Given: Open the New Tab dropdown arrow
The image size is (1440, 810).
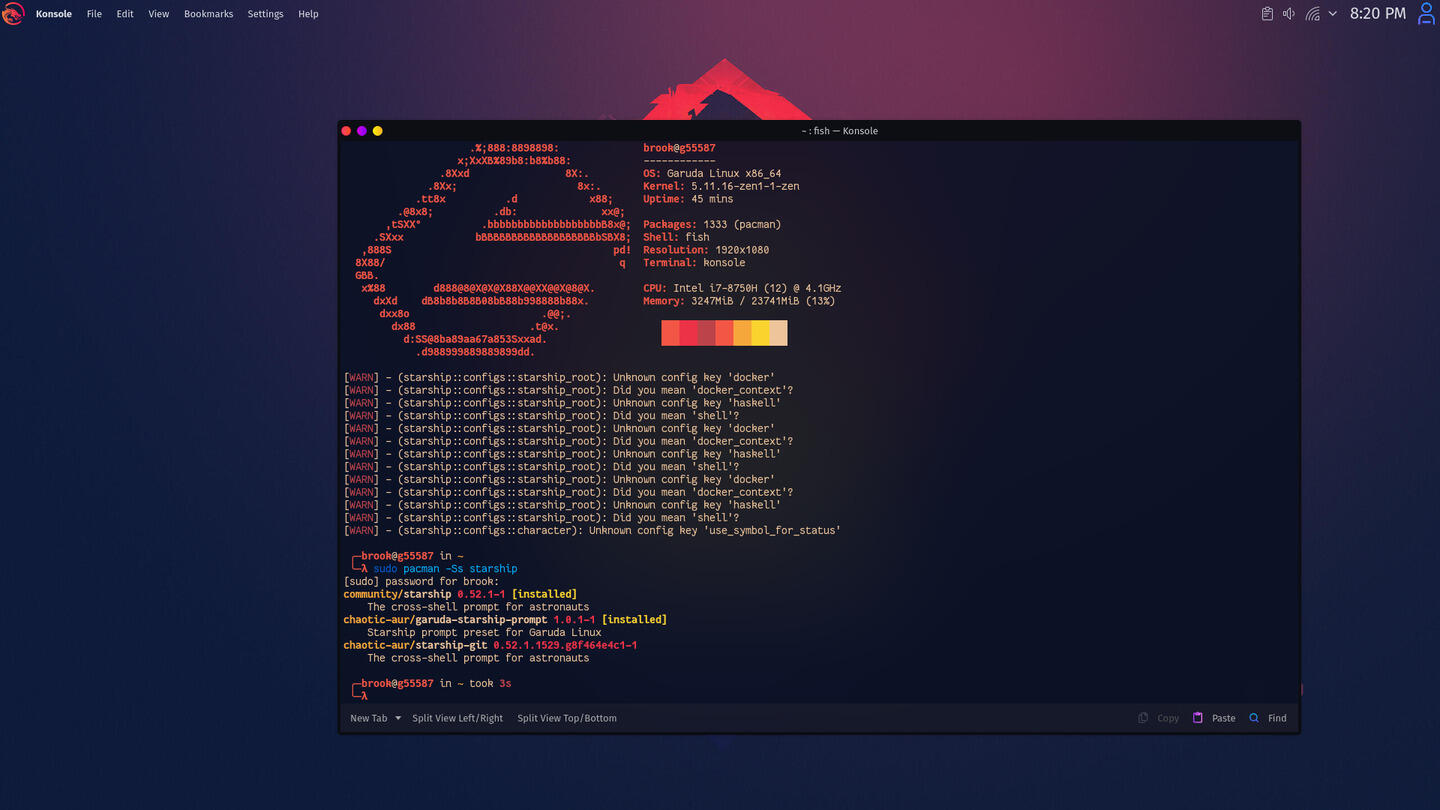Looking at the screenshot, I should pos(398,718).
